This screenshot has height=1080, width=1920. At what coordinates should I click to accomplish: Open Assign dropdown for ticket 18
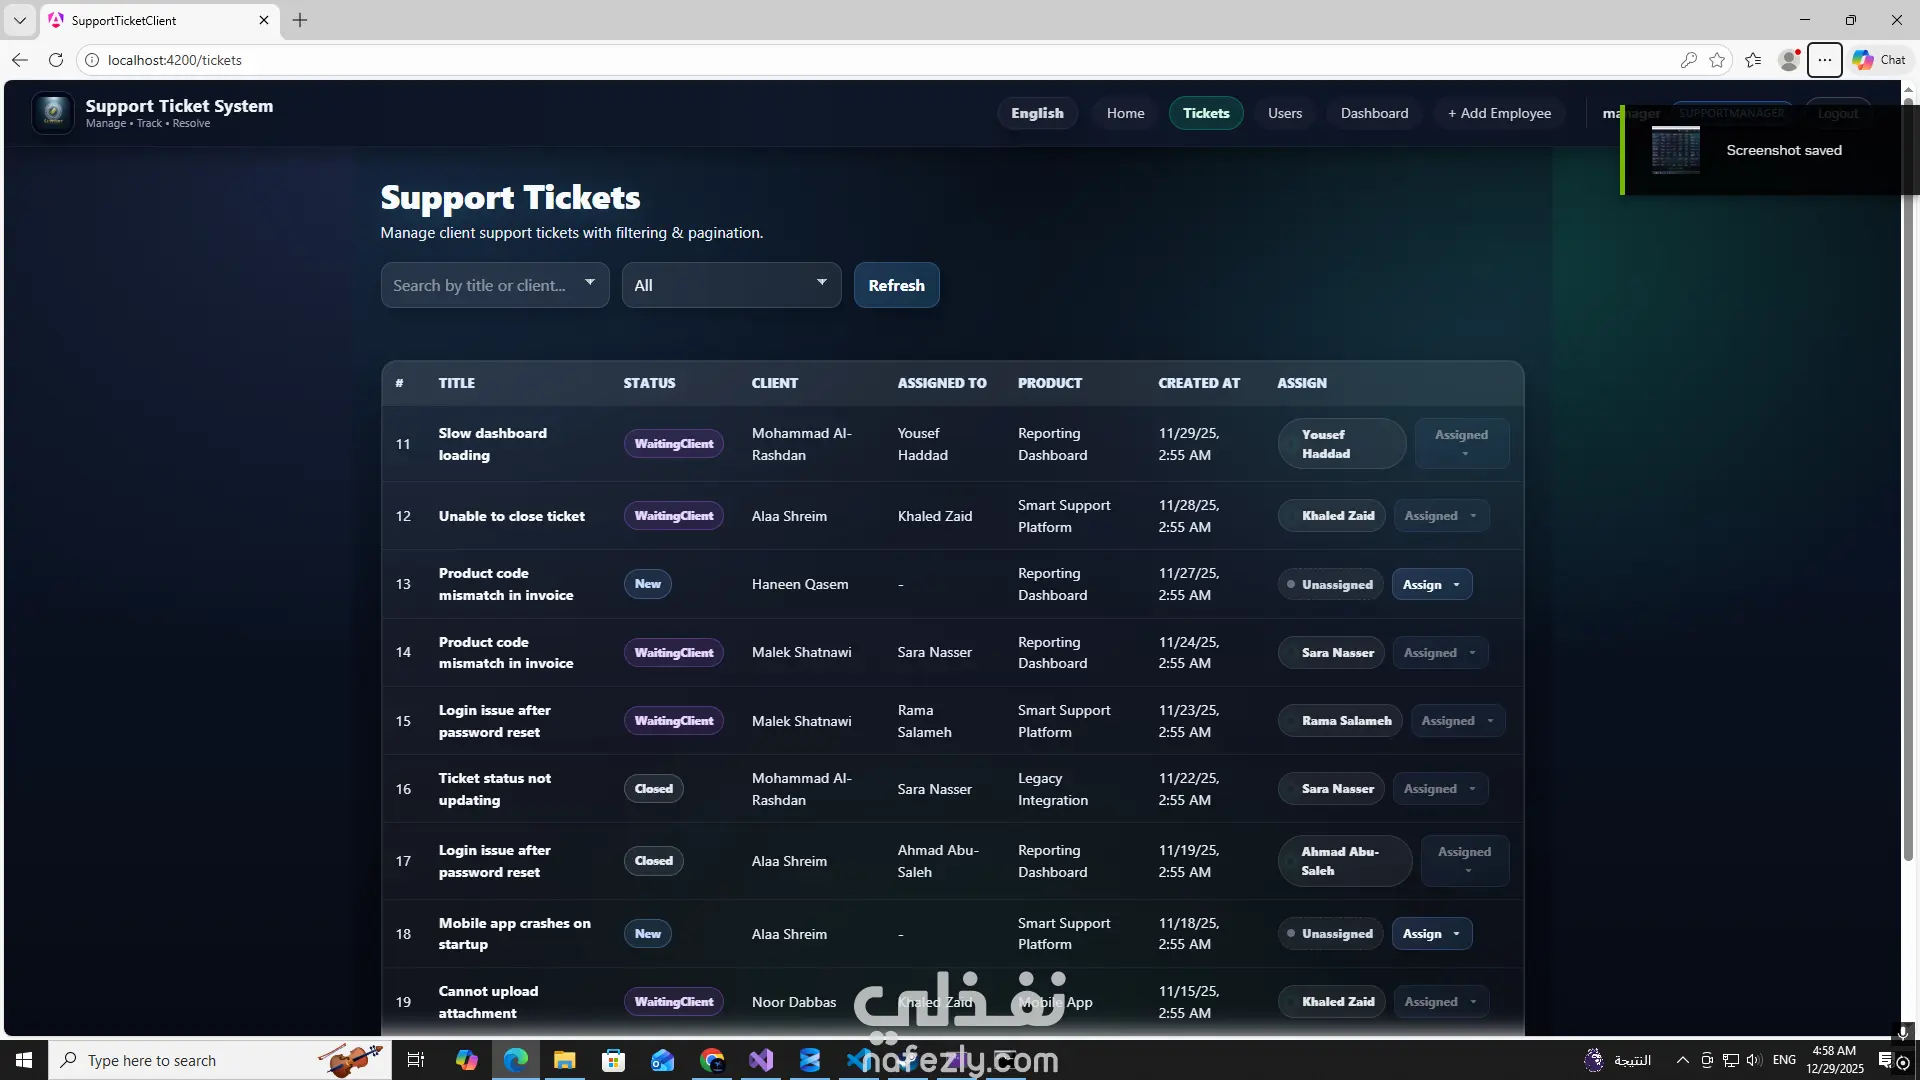(x=1431, y=934)
